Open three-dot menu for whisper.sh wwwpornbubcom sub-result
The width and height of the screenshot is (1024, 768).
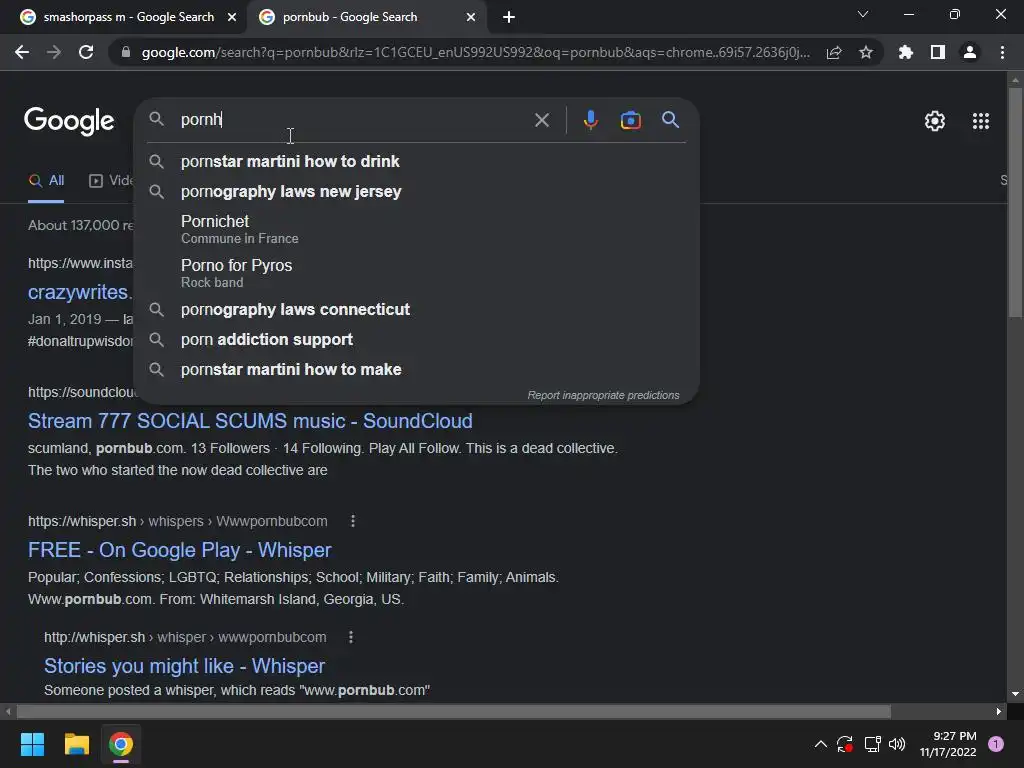[x=351, y=637]
